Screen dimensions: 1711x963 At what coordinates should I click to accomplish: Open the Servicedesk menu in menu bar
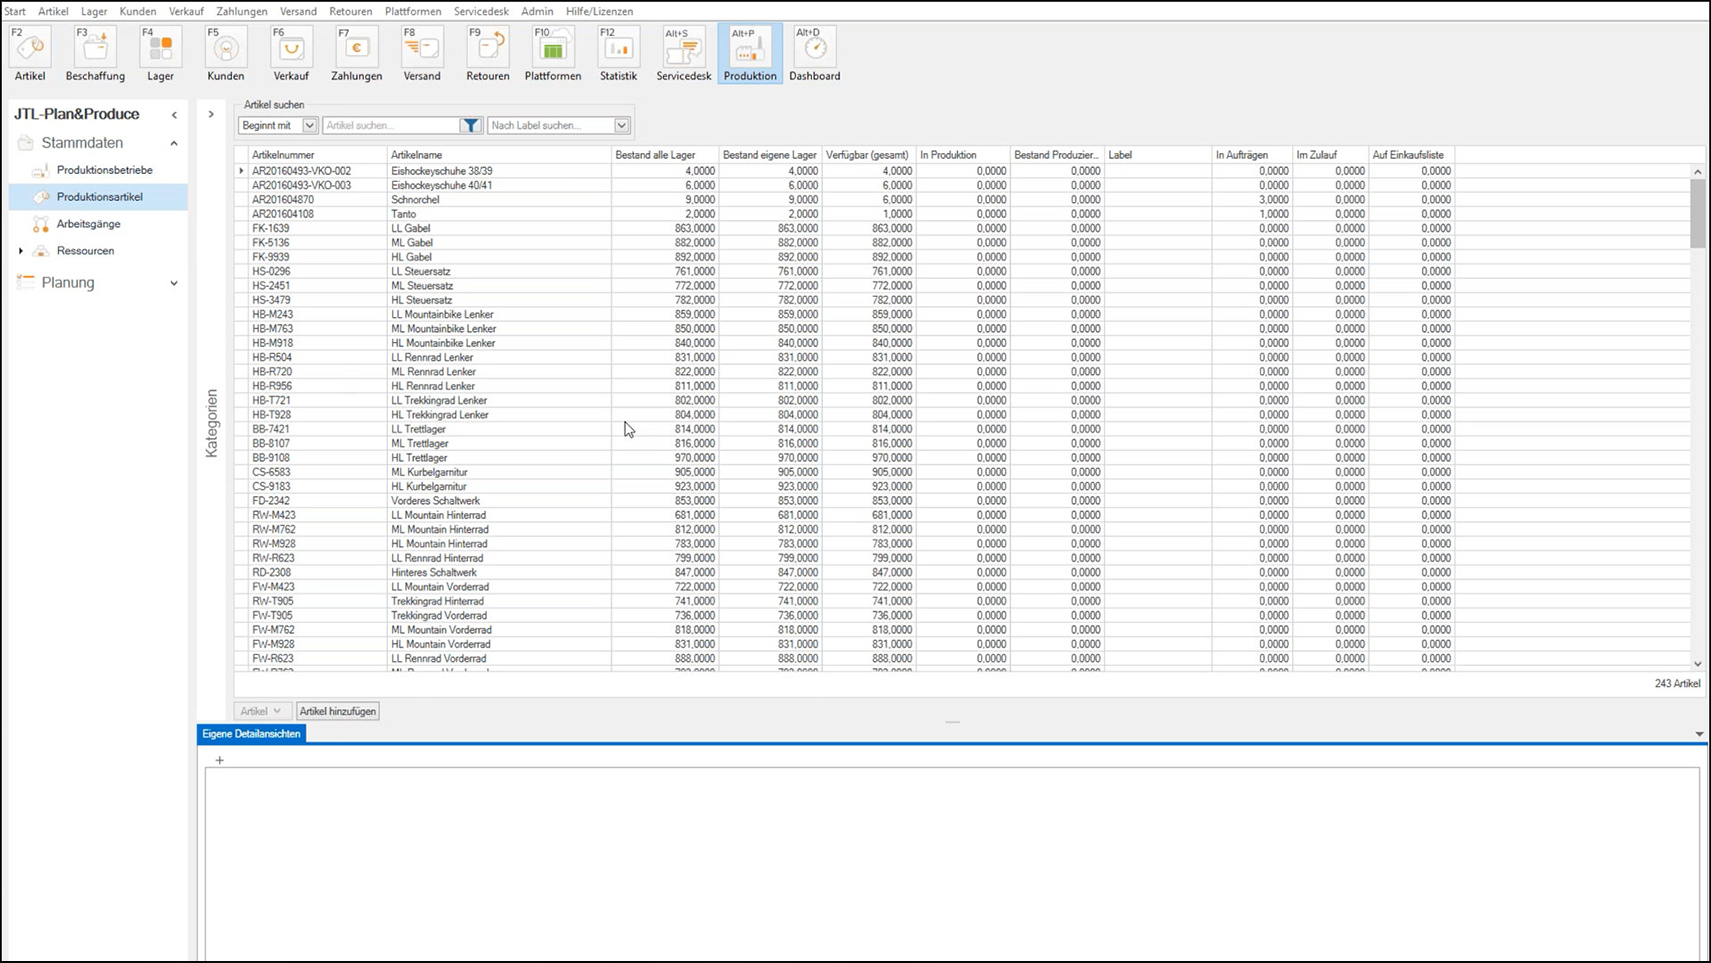pos(480,11)
